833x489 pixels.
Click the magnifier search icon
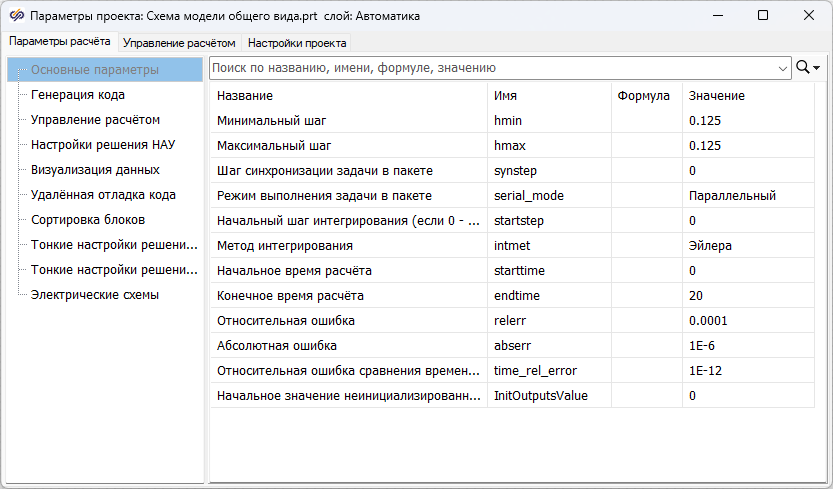(x=802, y=68)
